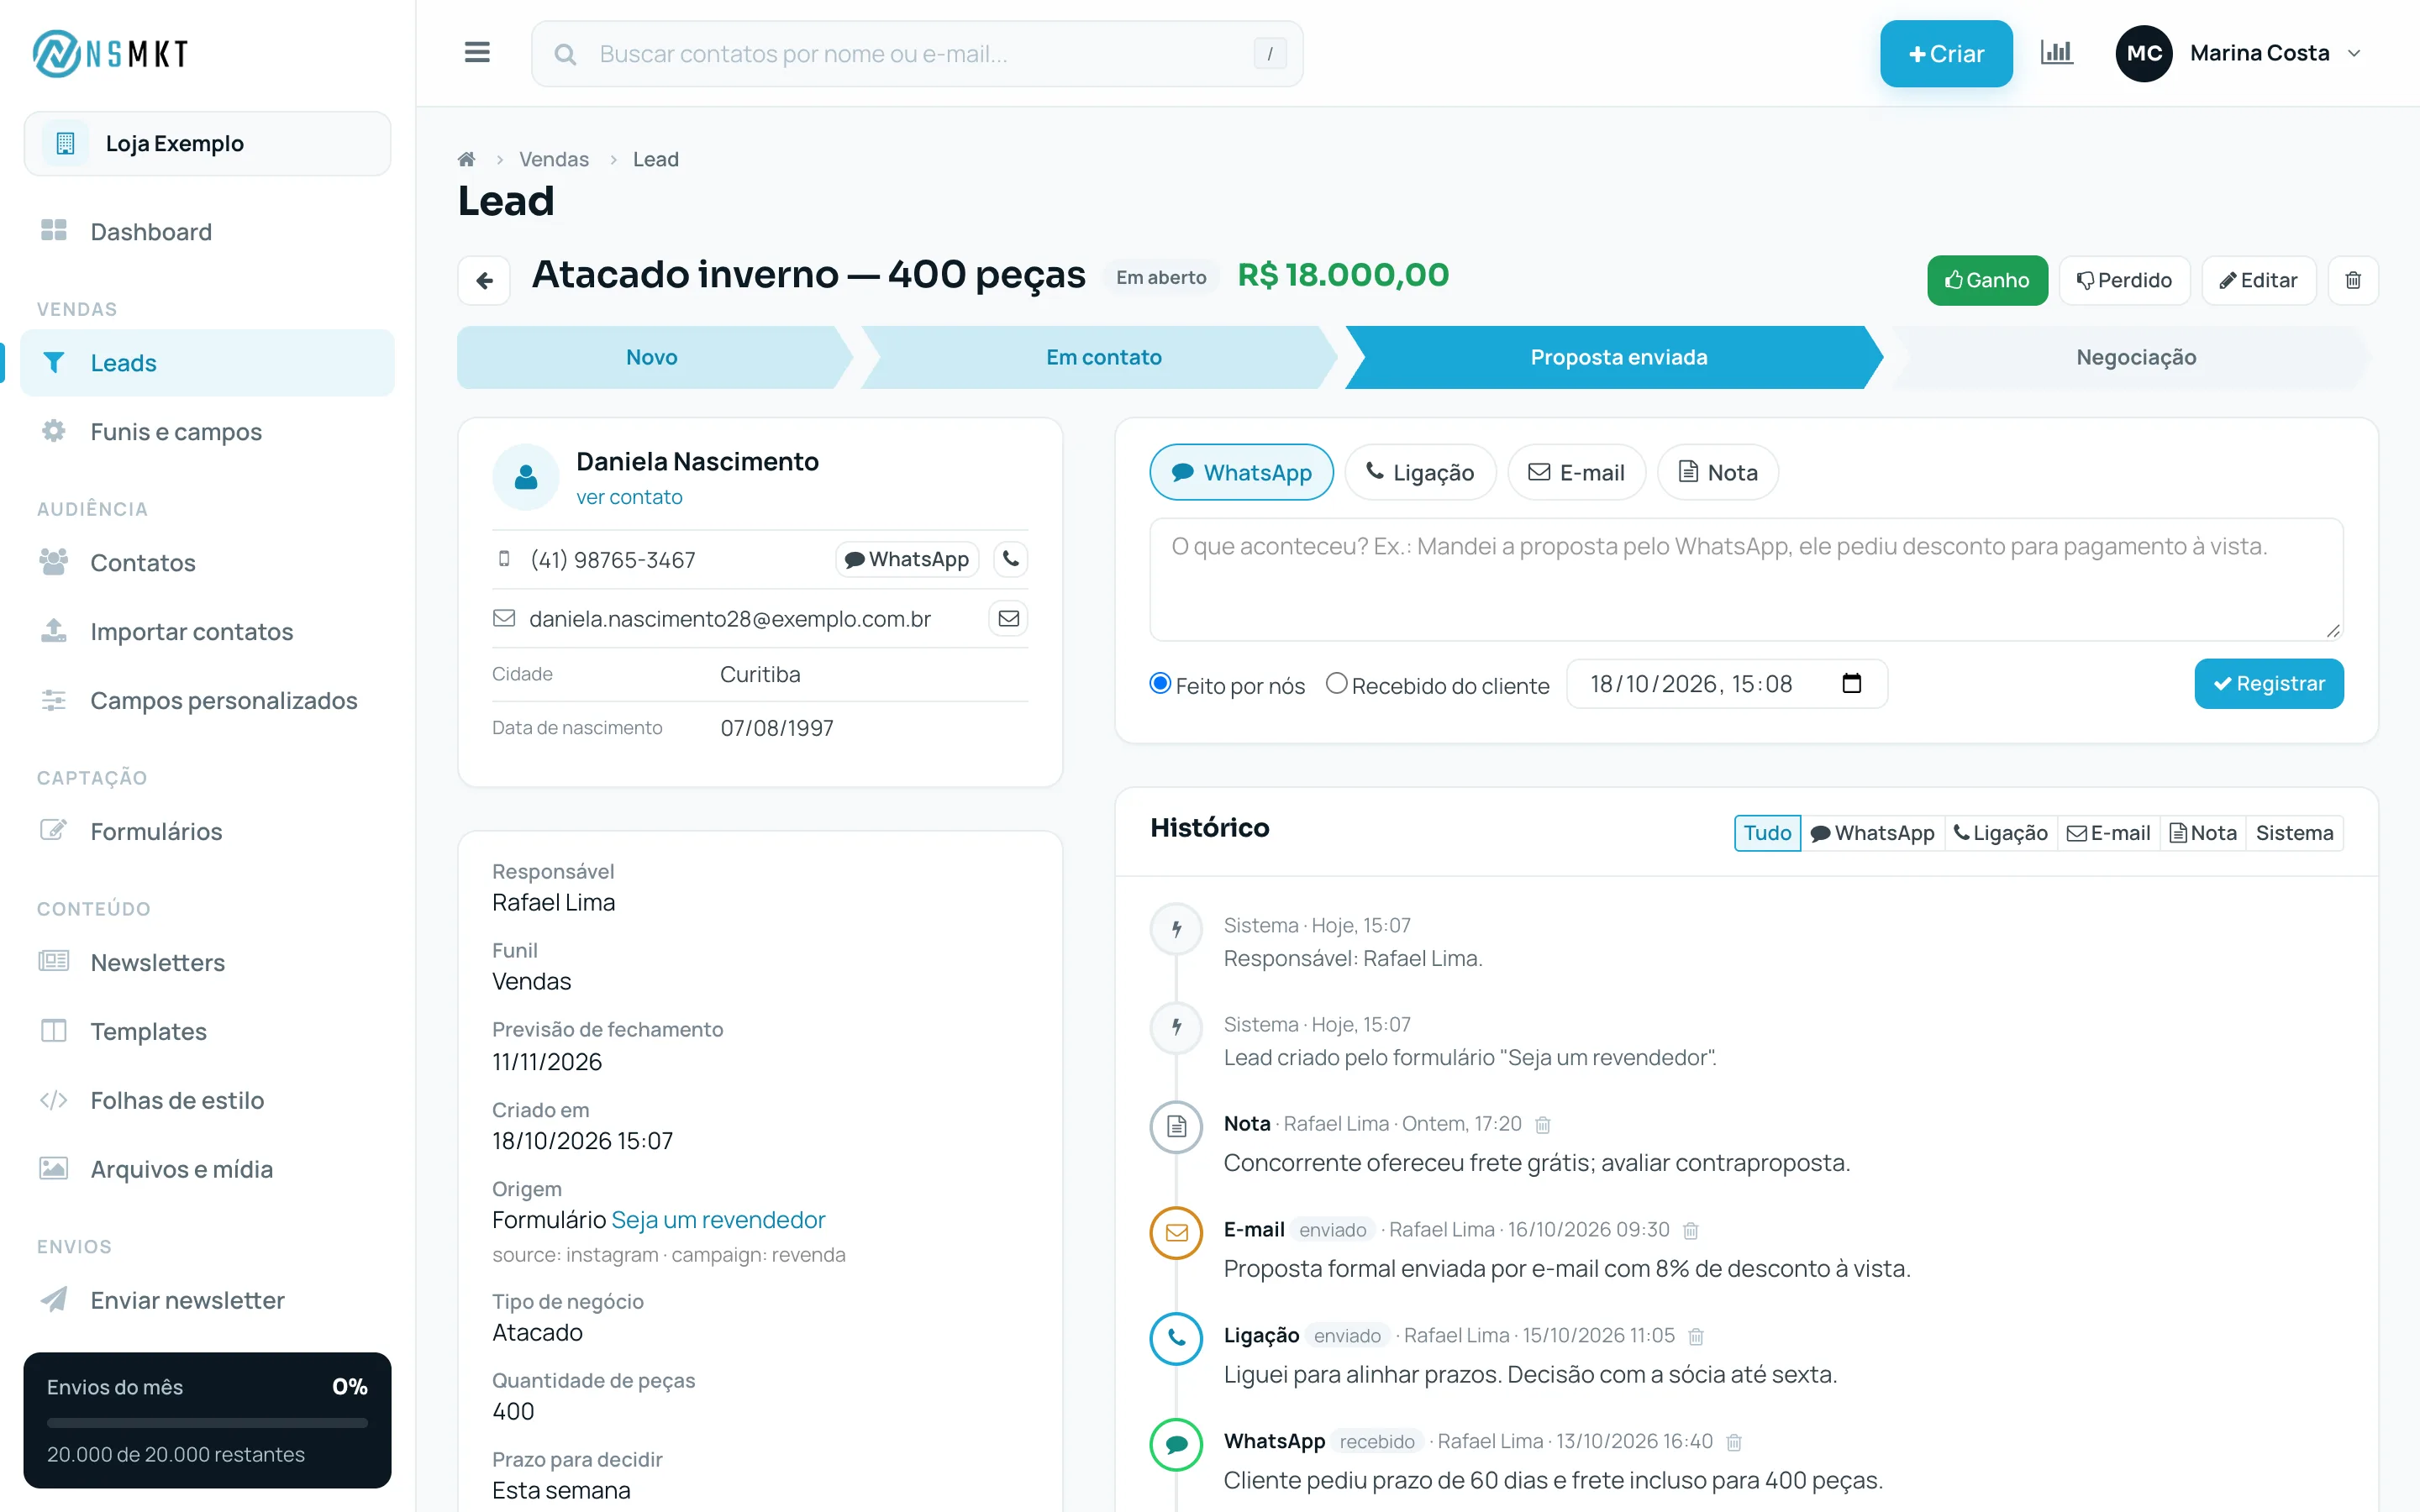2420x1512 pixels.
Task: Mark lead as Perdido
Action: point(2124,280)
